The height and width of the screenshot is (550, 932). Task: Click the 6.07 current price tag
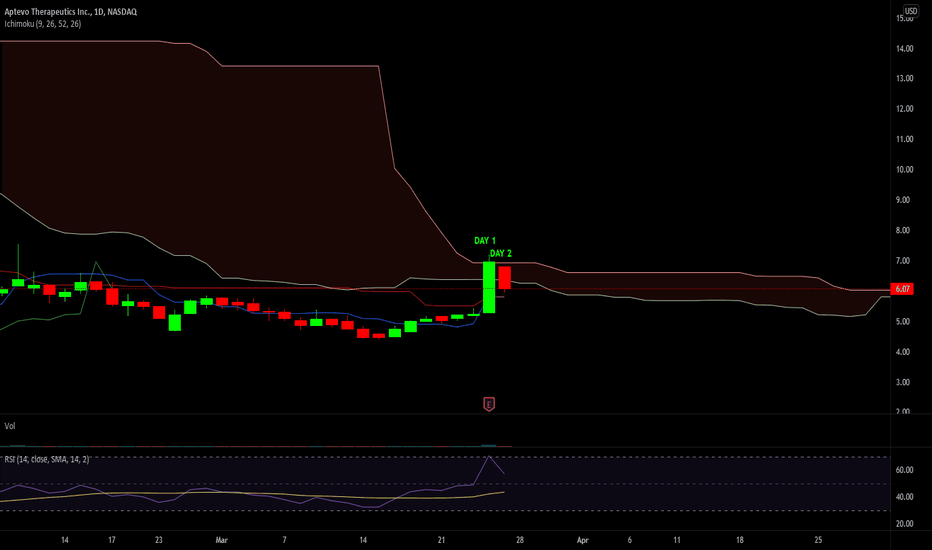pyautogui.click(x=902, y=289)
